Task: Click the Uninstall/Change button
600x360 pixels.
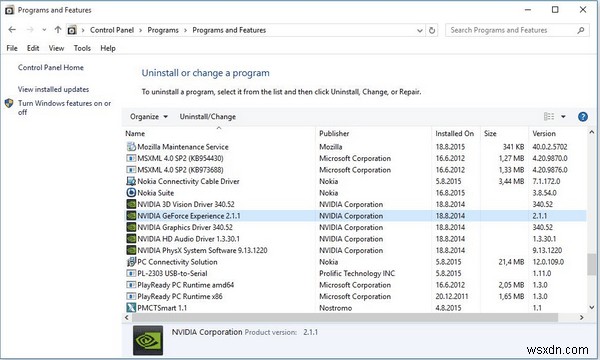Action: (208, 117)
